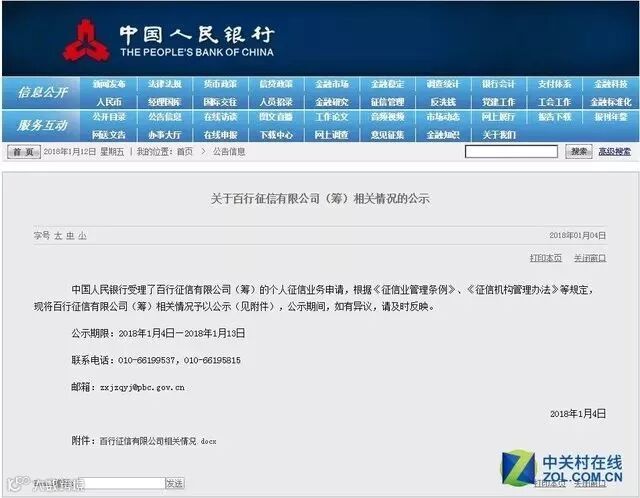Screen dimensions: 640x498
Task: Select 国际交往 in the navigation bar
Action: (220, 102)
